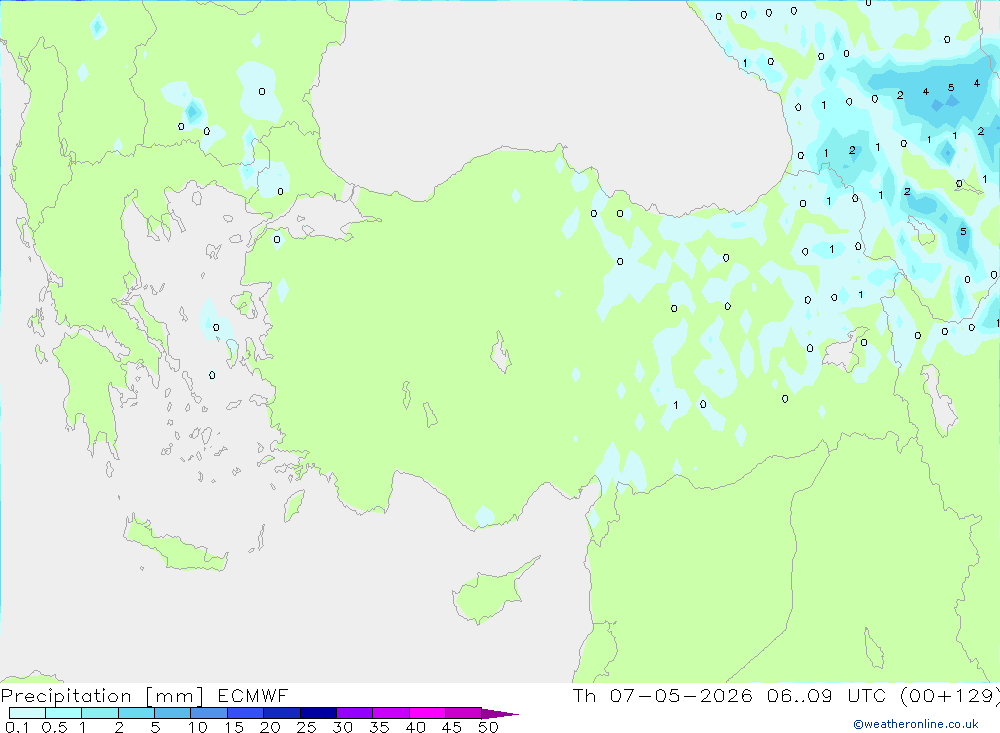This screenshot has width=1000, height=733.
Task: Click the legend label 40
Action: coord(415,727)
